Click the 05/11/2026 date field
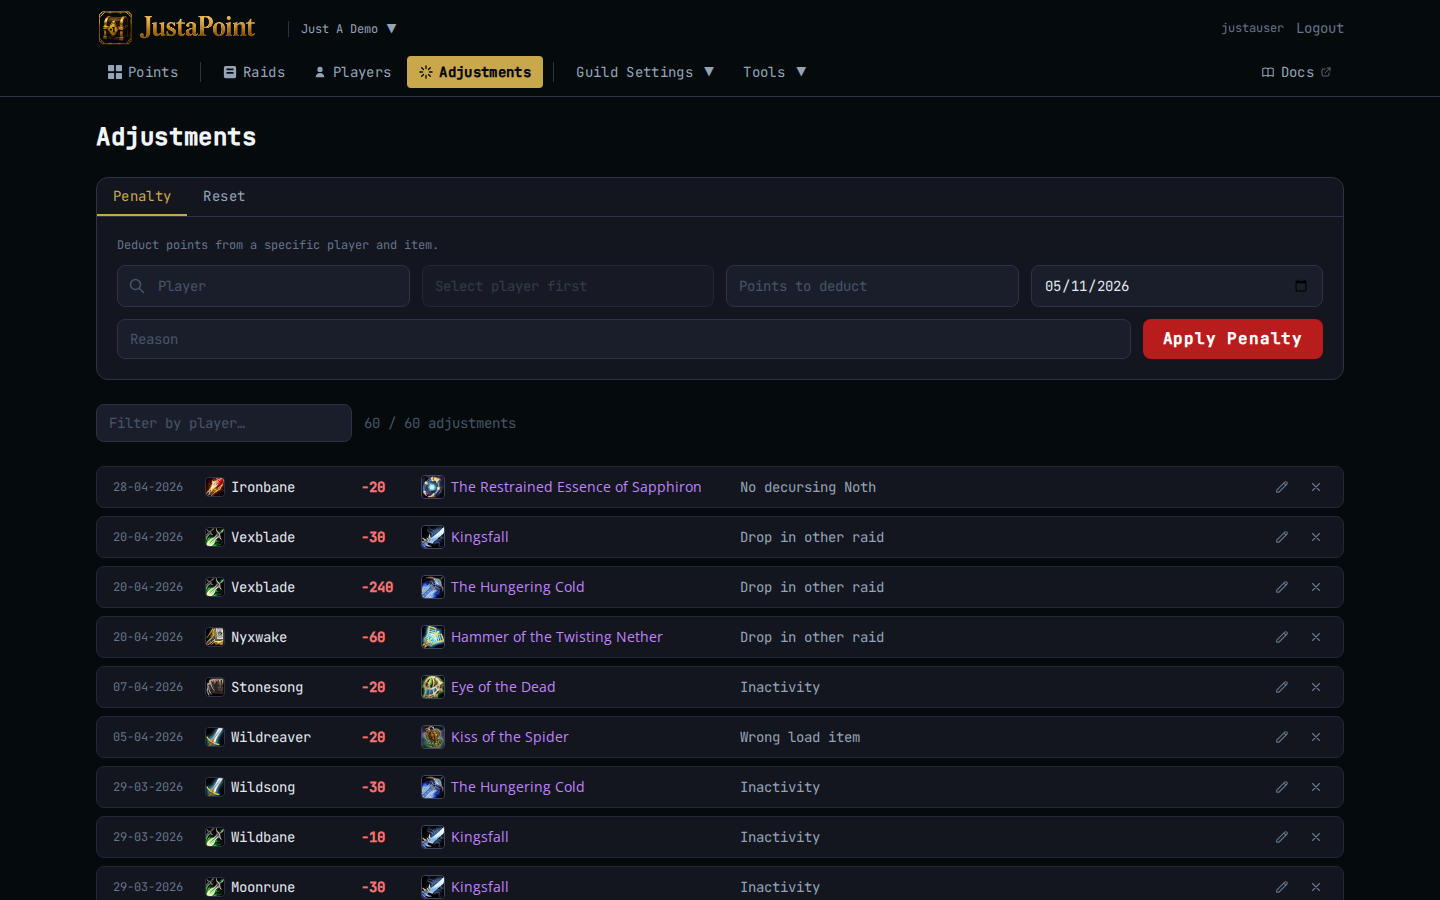The width and height of the screenshot is (1440, 900). click(x=1177, y=286)
